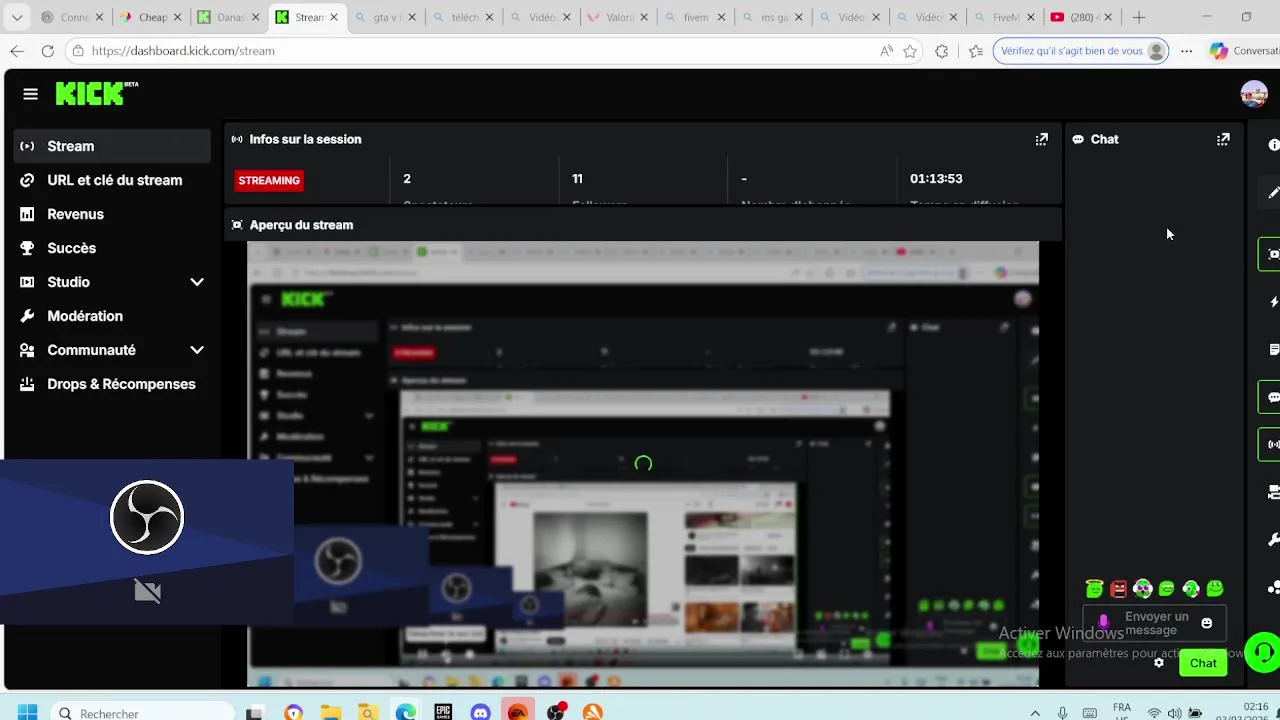The image size is (1280, 720).
Task: Click the 01:13:53 stream duration
Action: [936, 178]
